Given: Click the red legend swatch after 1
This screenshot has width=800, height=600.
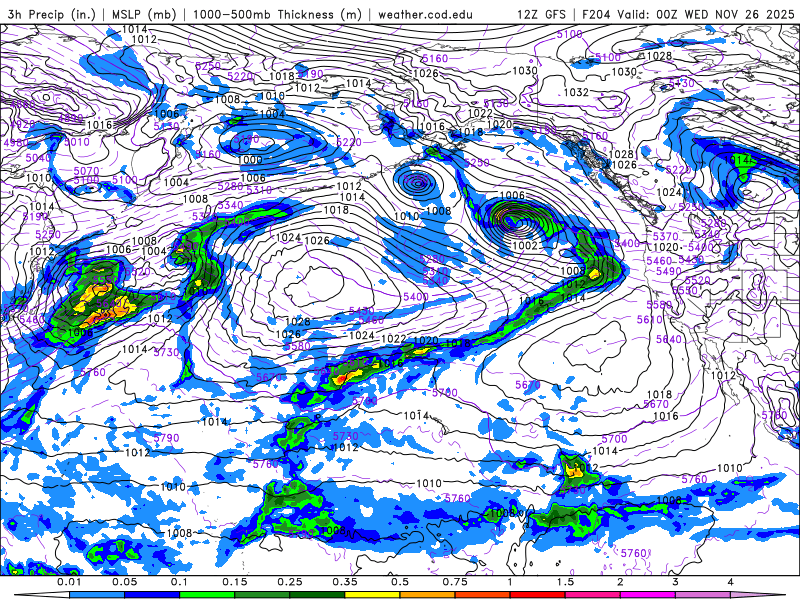Looking at the screenshot, I should pyautogui.click(x=538, y=595).
